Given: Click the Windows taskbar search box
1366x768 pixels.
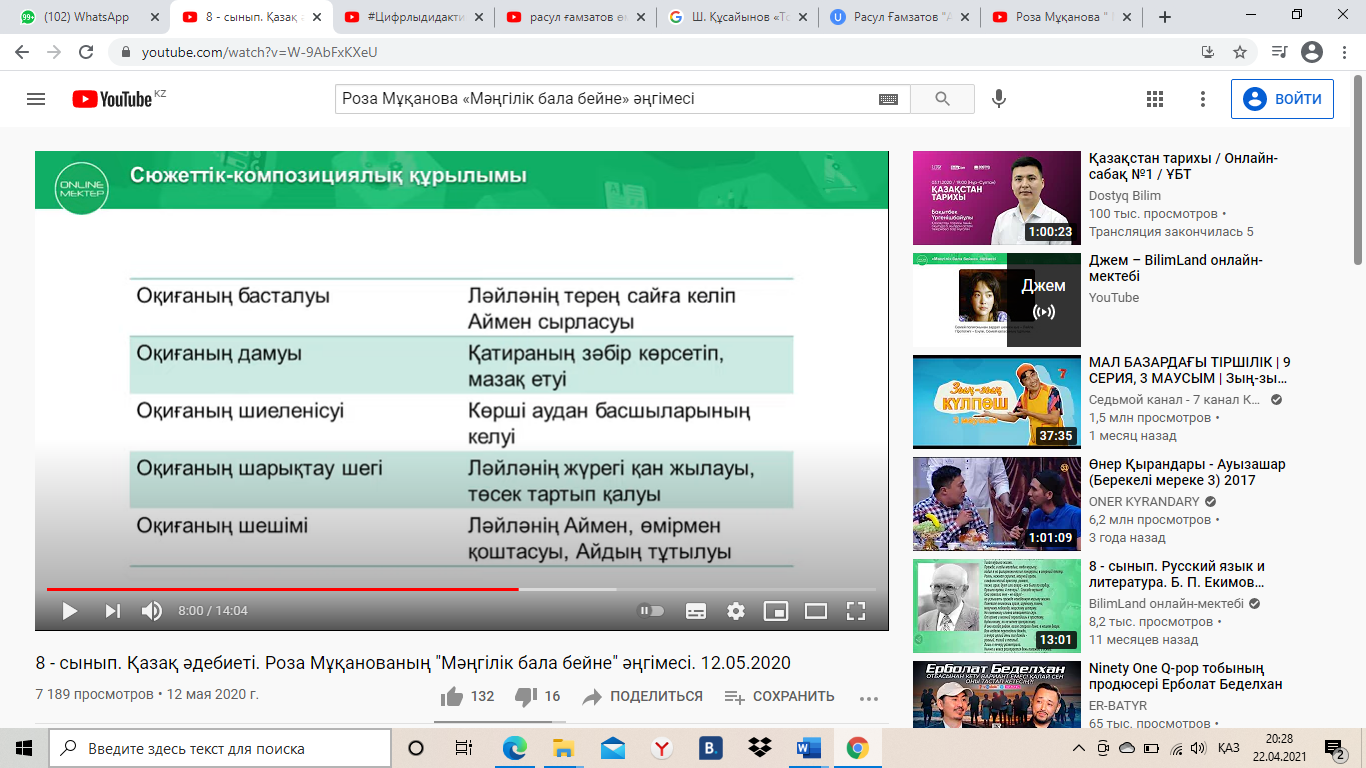Looking at the screenshot, I should pos(220,748).
